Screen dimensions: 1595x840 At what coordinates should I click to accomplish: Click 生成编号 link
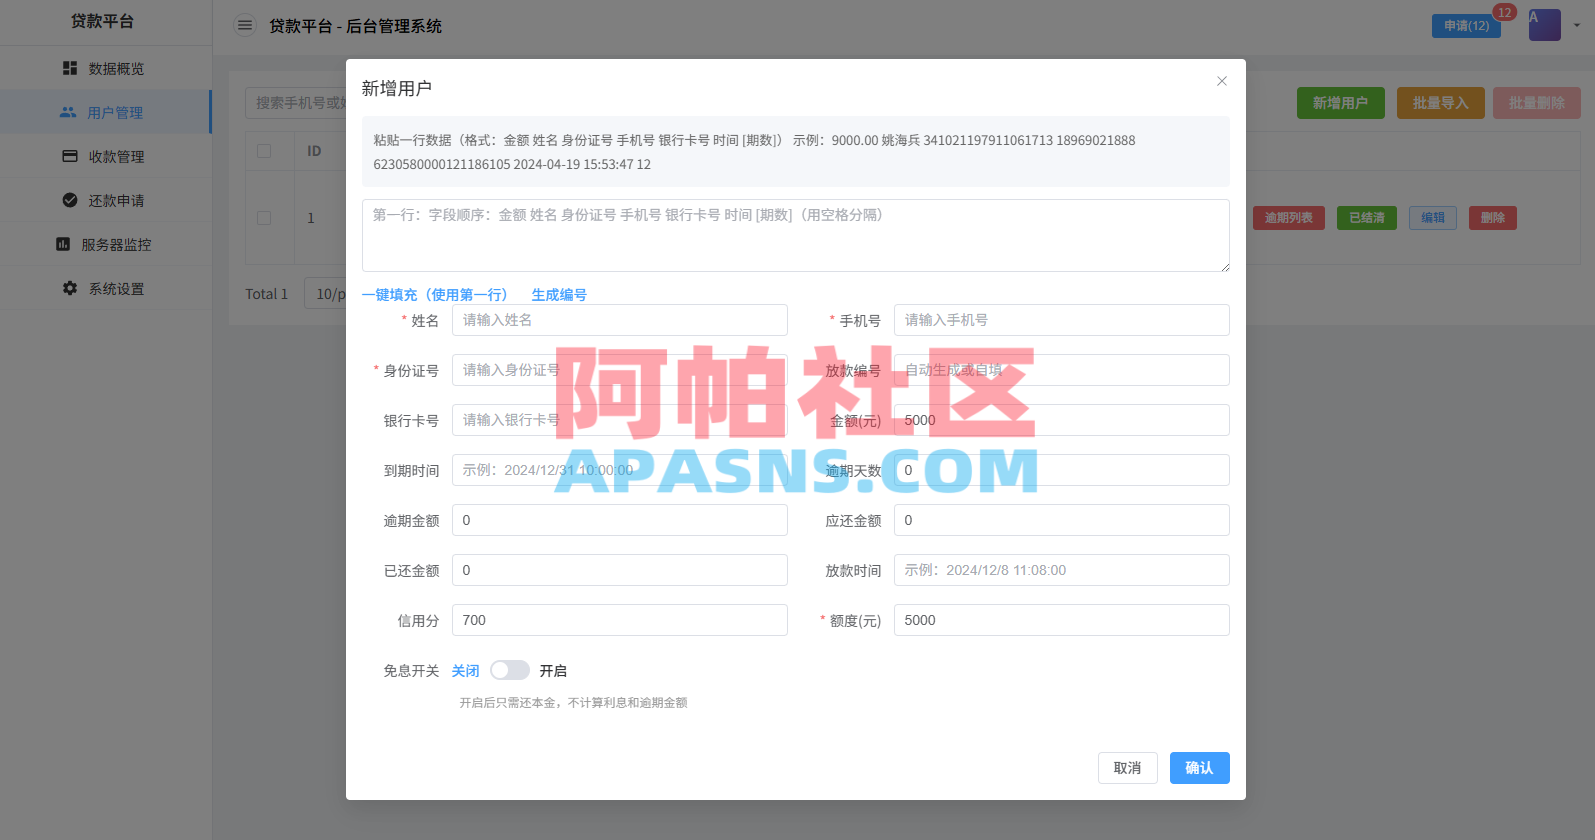coord(559,294)
